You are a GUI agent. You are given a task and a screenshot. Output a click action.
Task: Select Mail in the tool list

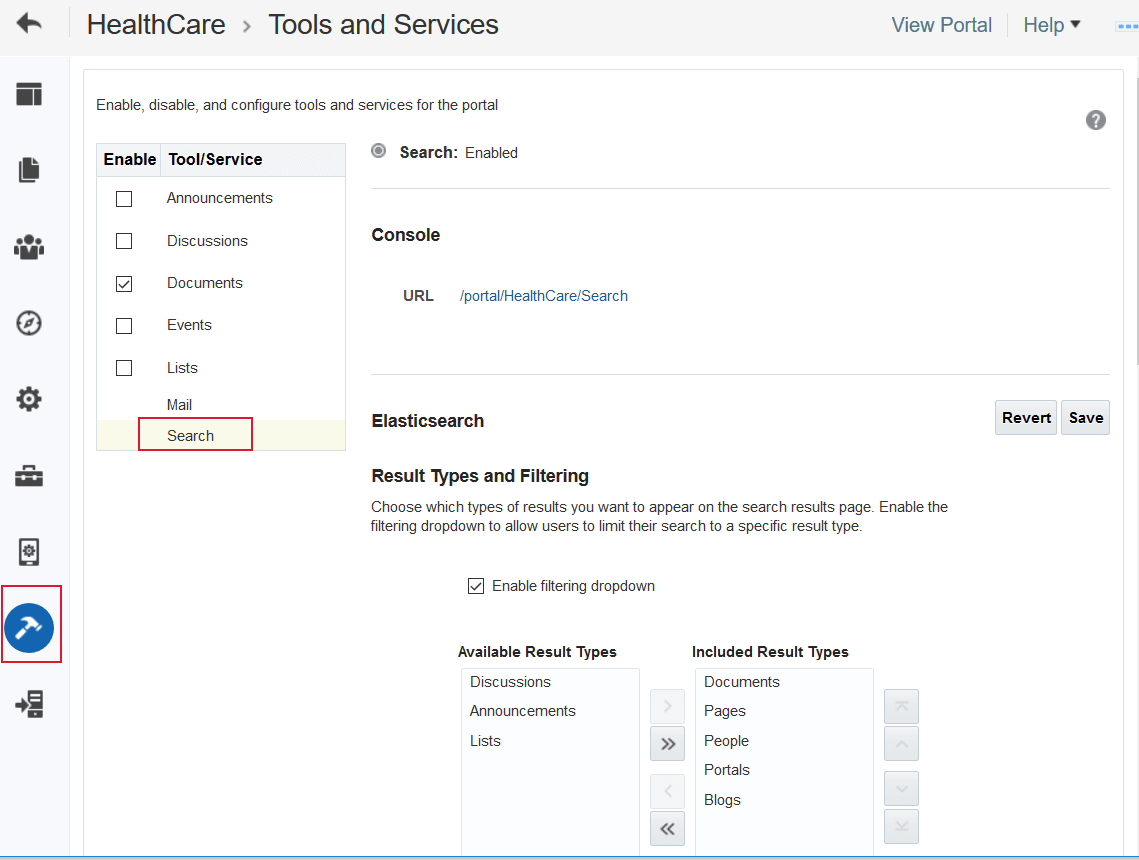click(179, 405)
